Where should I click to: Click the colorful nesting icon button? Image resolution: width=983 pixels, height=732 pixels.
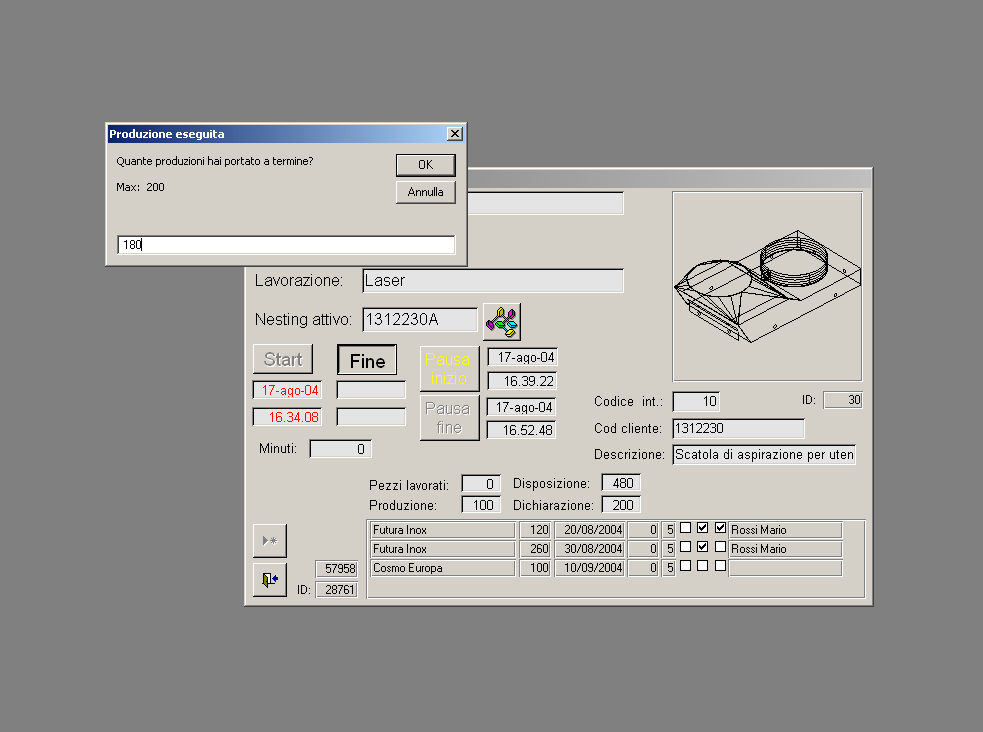point(502,322)
